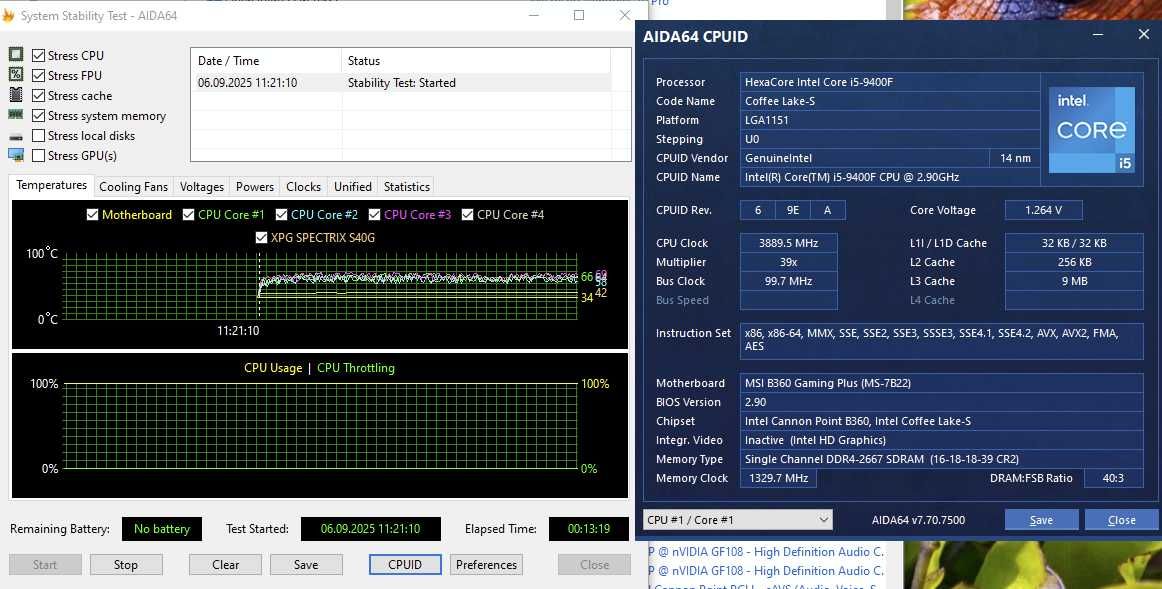1162x589 pixels.
Task: Click the CPU chip icon beside Stress CPU
Action: 16,55
